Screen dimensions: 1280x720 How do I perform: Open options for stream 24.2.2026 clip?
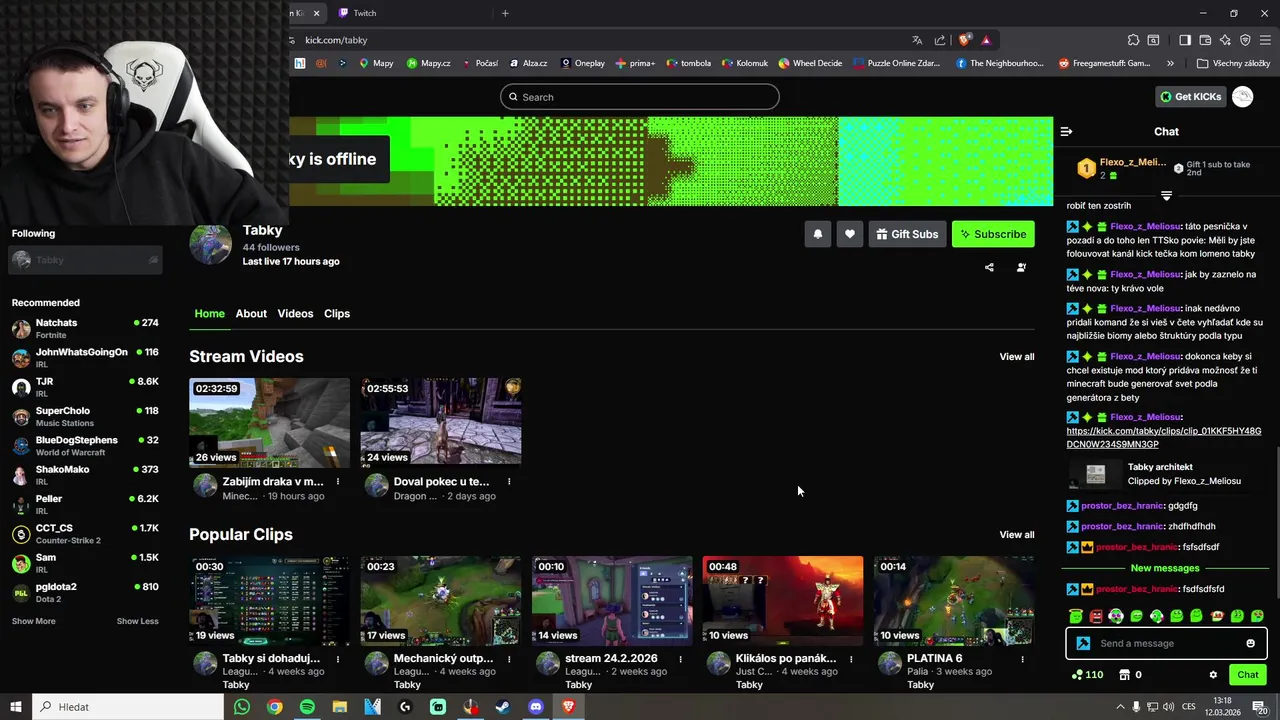point(681,659)
